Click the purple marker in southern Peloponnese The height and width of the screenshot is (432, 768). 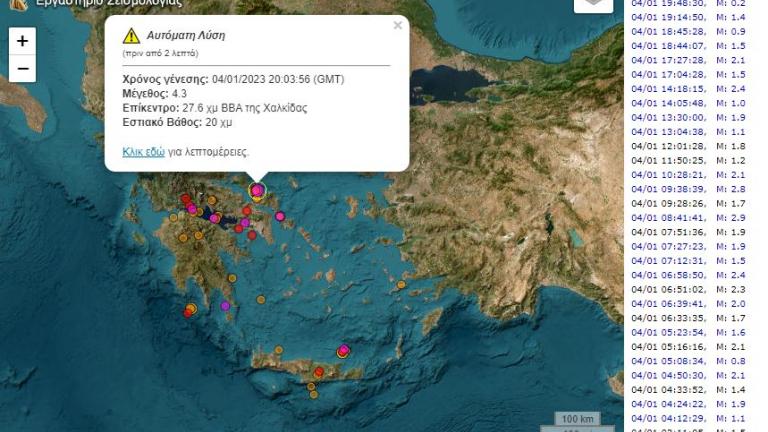pyautogui.click(x=225, y=305)
